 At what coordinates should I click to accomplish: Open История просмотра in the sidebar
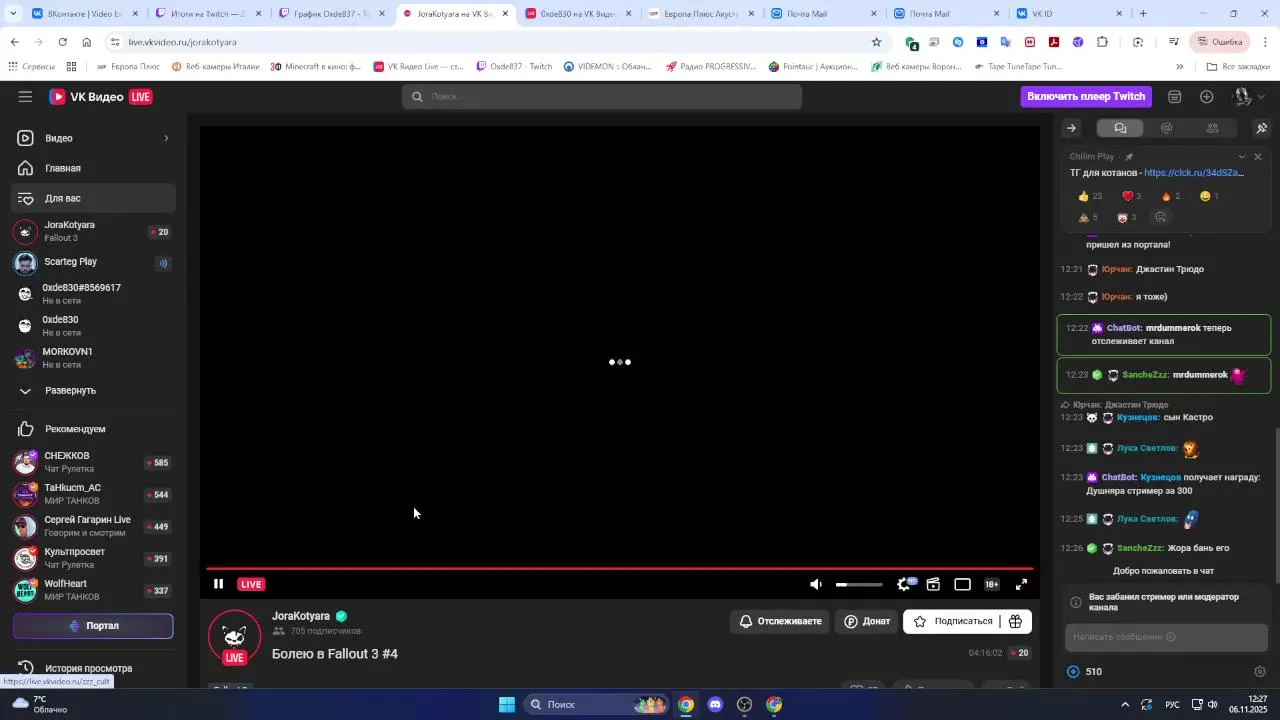[x=94, y=668]
